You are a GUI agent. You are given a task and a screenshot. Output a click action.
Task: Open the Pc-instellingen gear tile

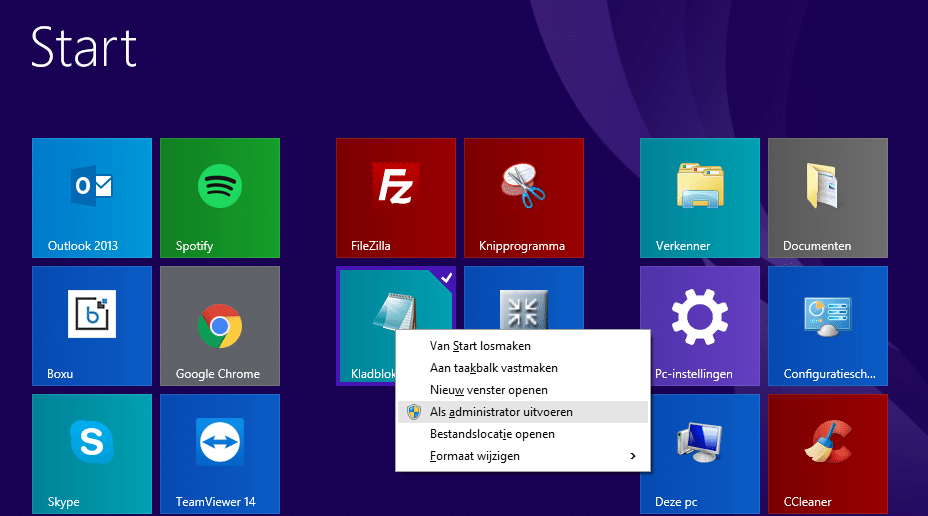[700, 326]
